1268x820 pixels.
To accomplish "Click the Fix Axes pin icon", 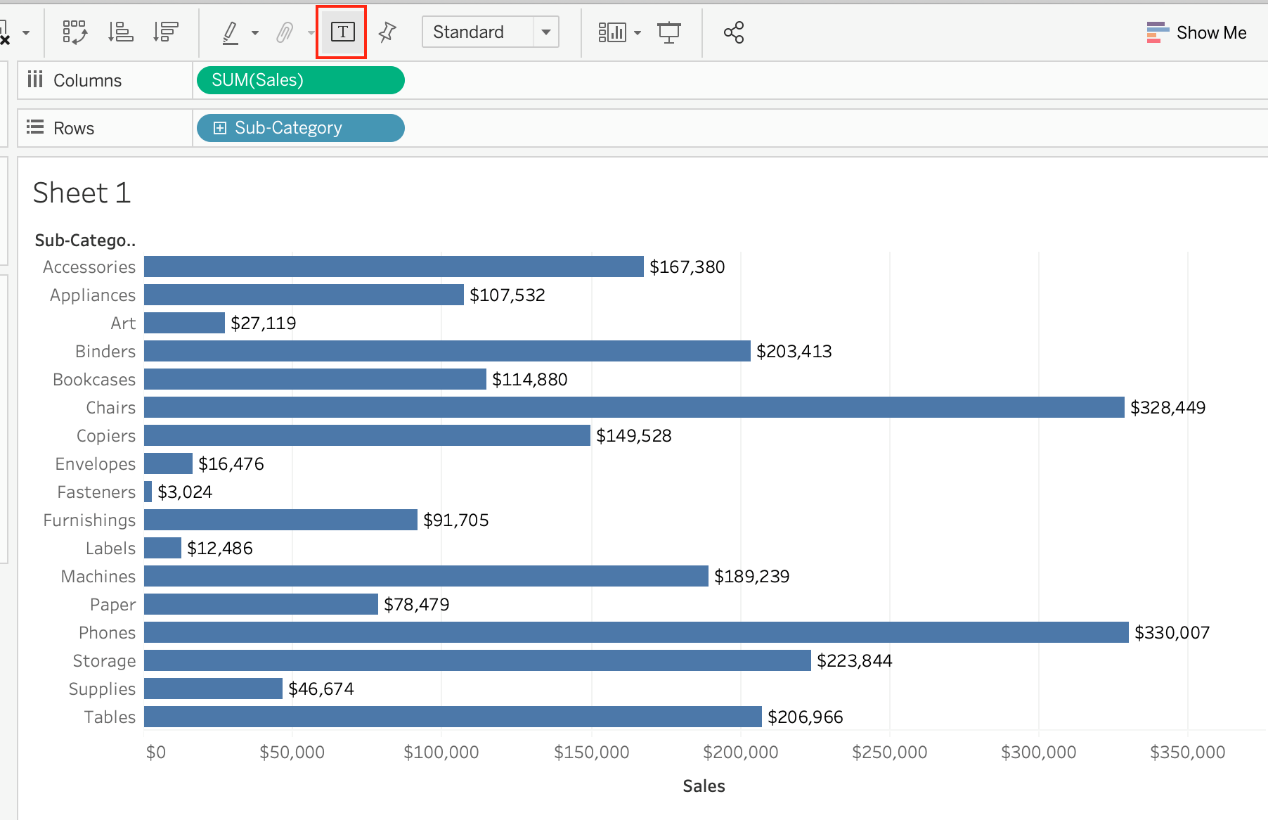I will (387, 32).
